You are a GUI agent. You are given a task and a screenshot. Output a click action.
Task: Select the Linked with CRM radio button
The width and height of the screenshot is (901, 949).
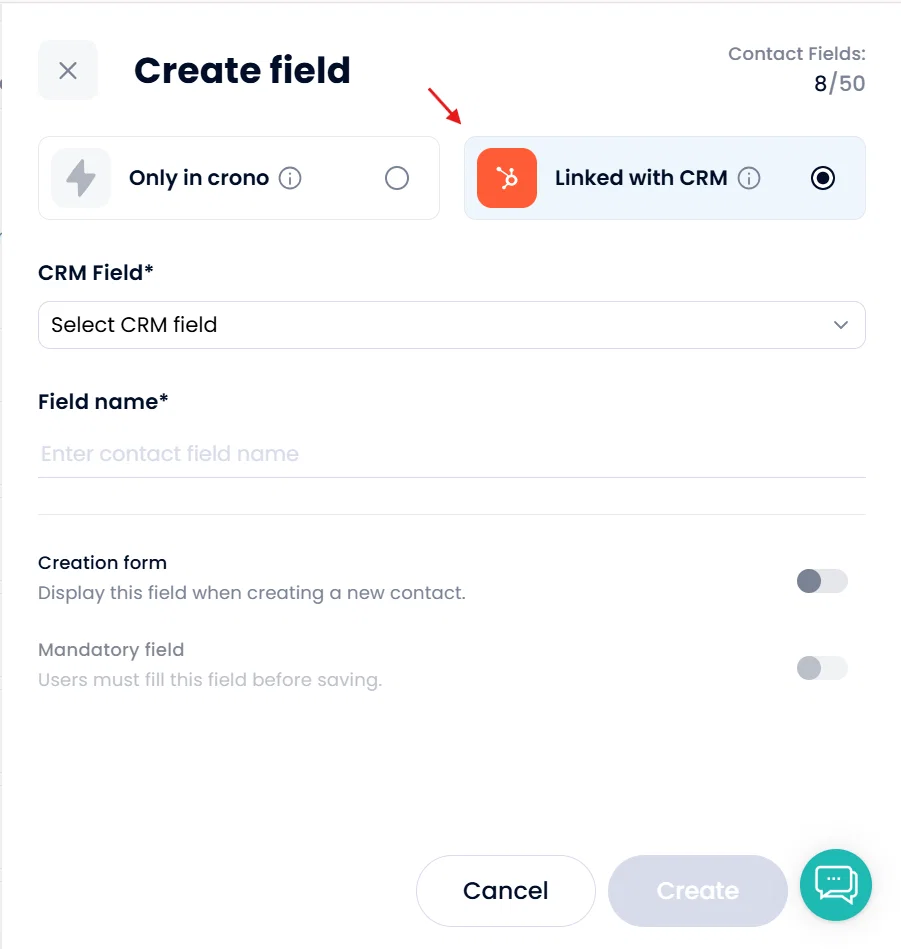click(823, 178)
